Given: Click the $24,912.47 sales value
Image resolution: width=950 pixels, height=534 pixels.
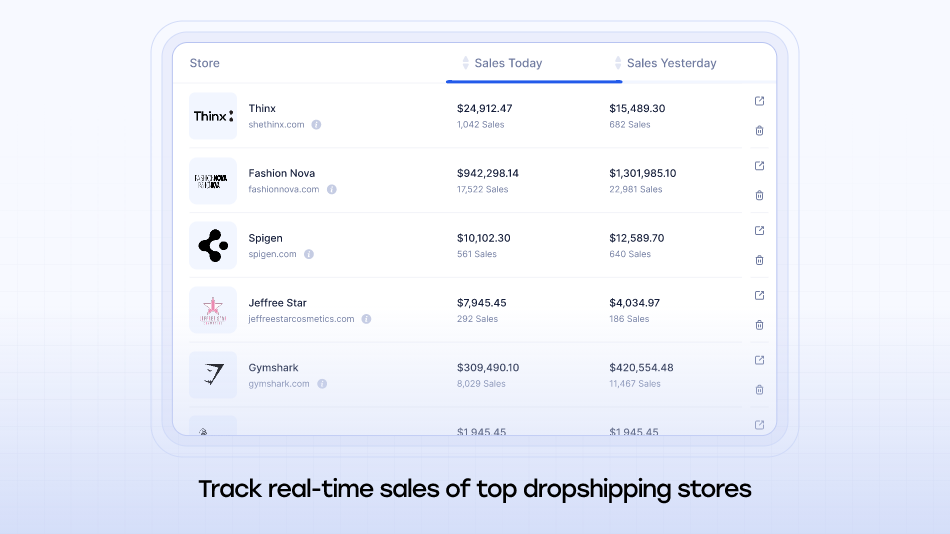Looking at the screenshot, I should point(485,108).
